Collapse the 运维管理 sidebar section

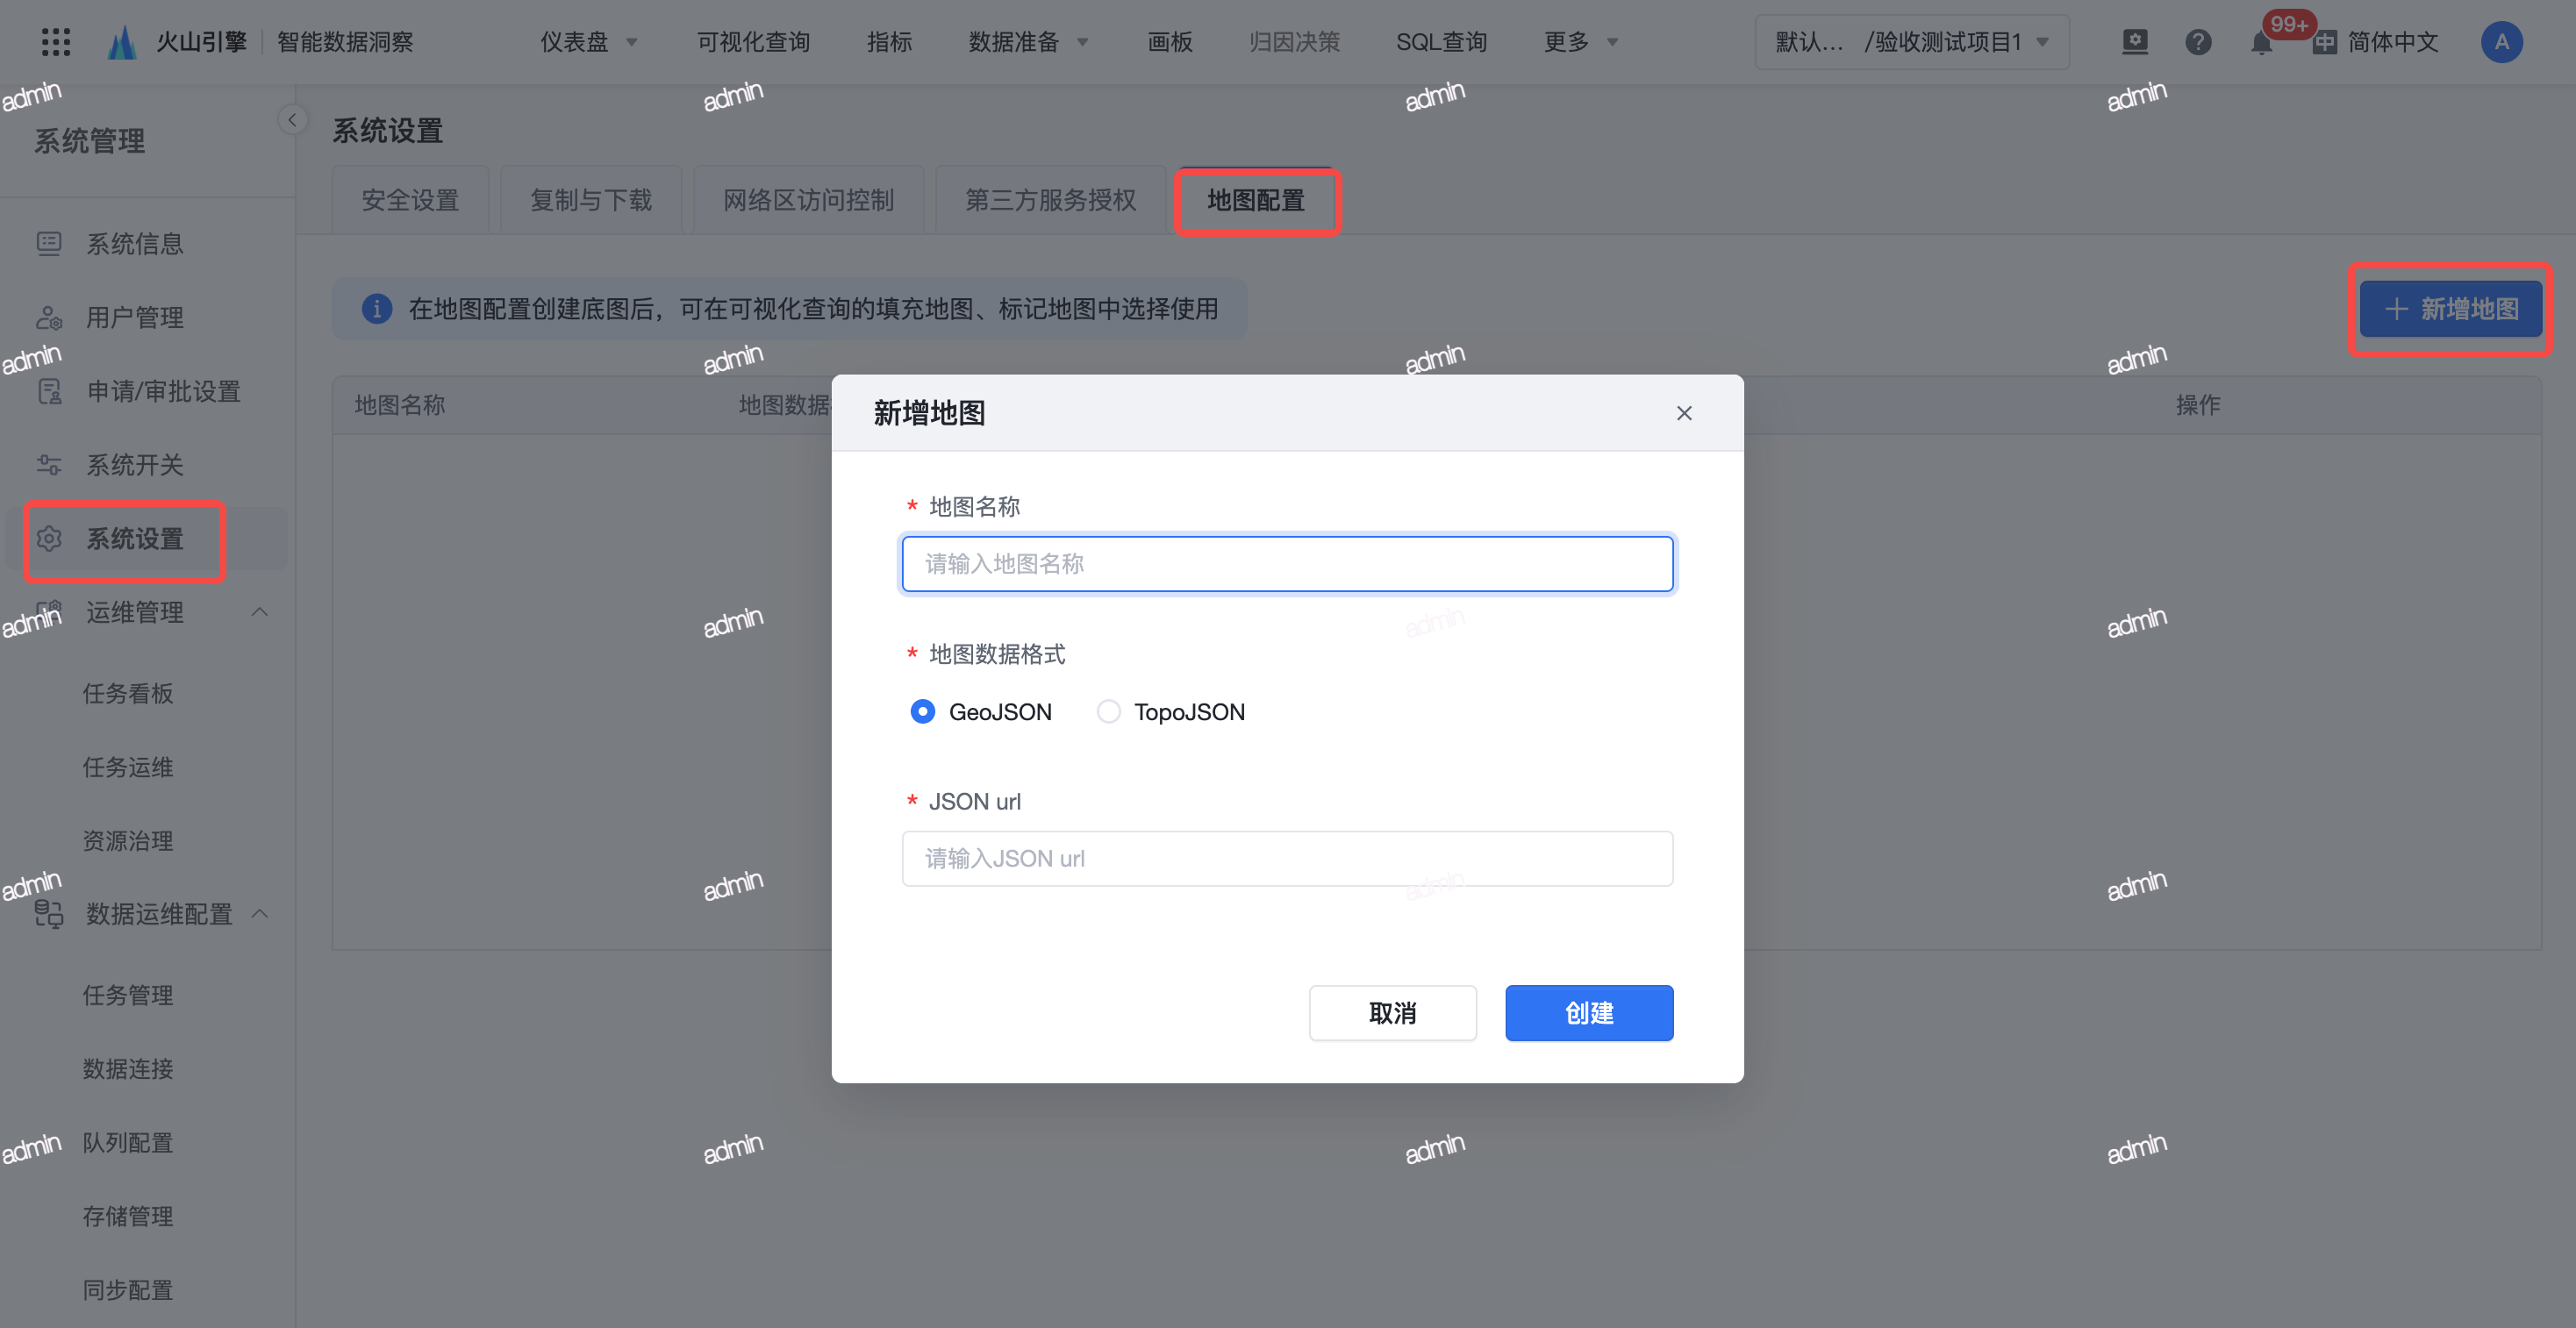(x=260, y=612)
